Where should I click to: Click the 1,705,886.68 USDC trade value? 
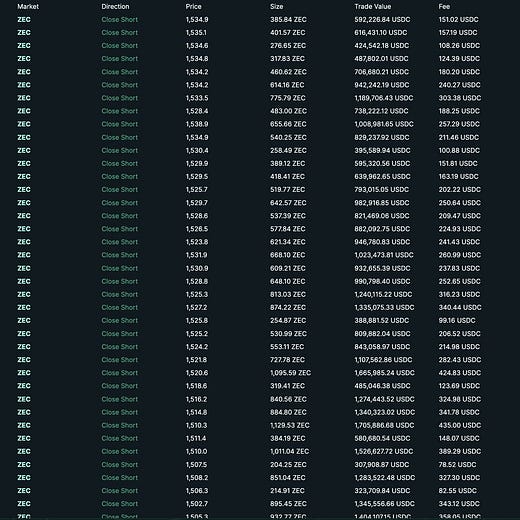(x=384, y=425)
